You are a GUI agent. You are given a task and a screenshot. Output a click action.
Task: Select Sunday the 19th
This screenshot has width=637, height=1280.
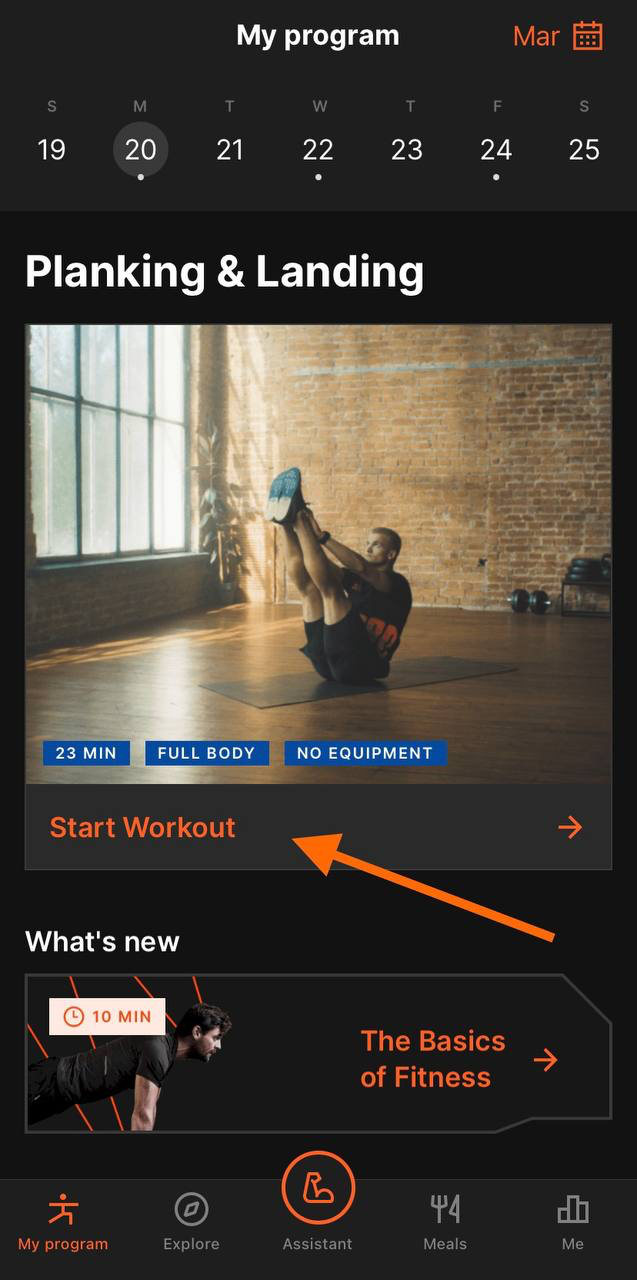51,150
